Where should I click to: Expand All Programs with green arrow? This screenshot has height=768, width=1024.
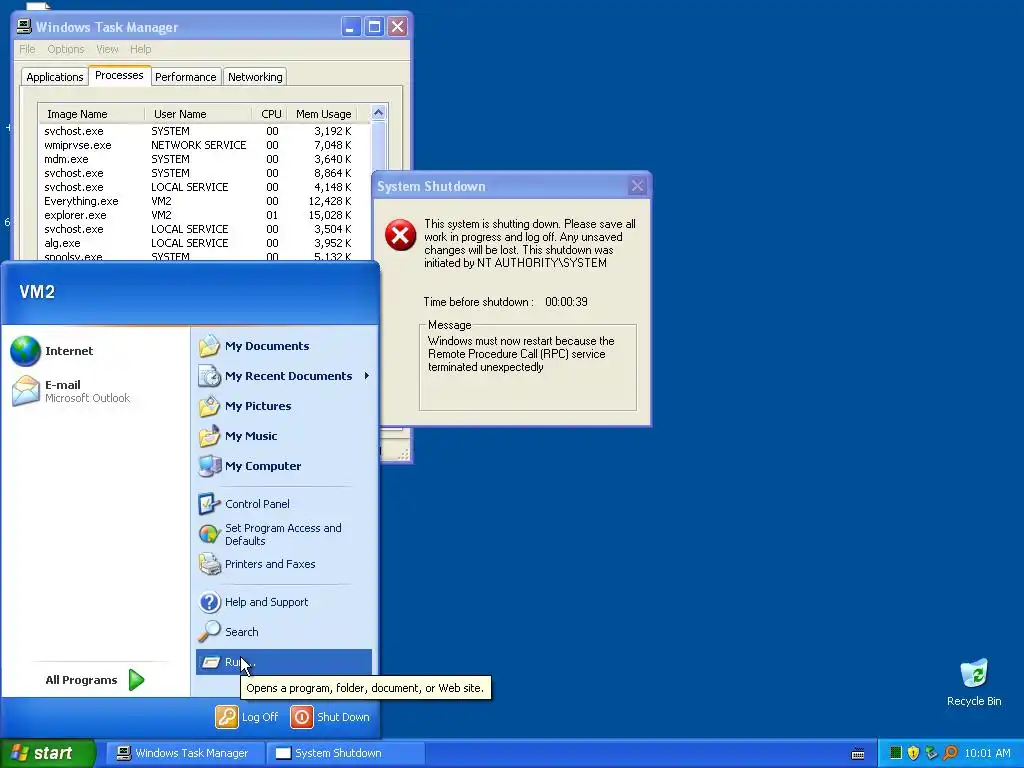tap(94, 680)
